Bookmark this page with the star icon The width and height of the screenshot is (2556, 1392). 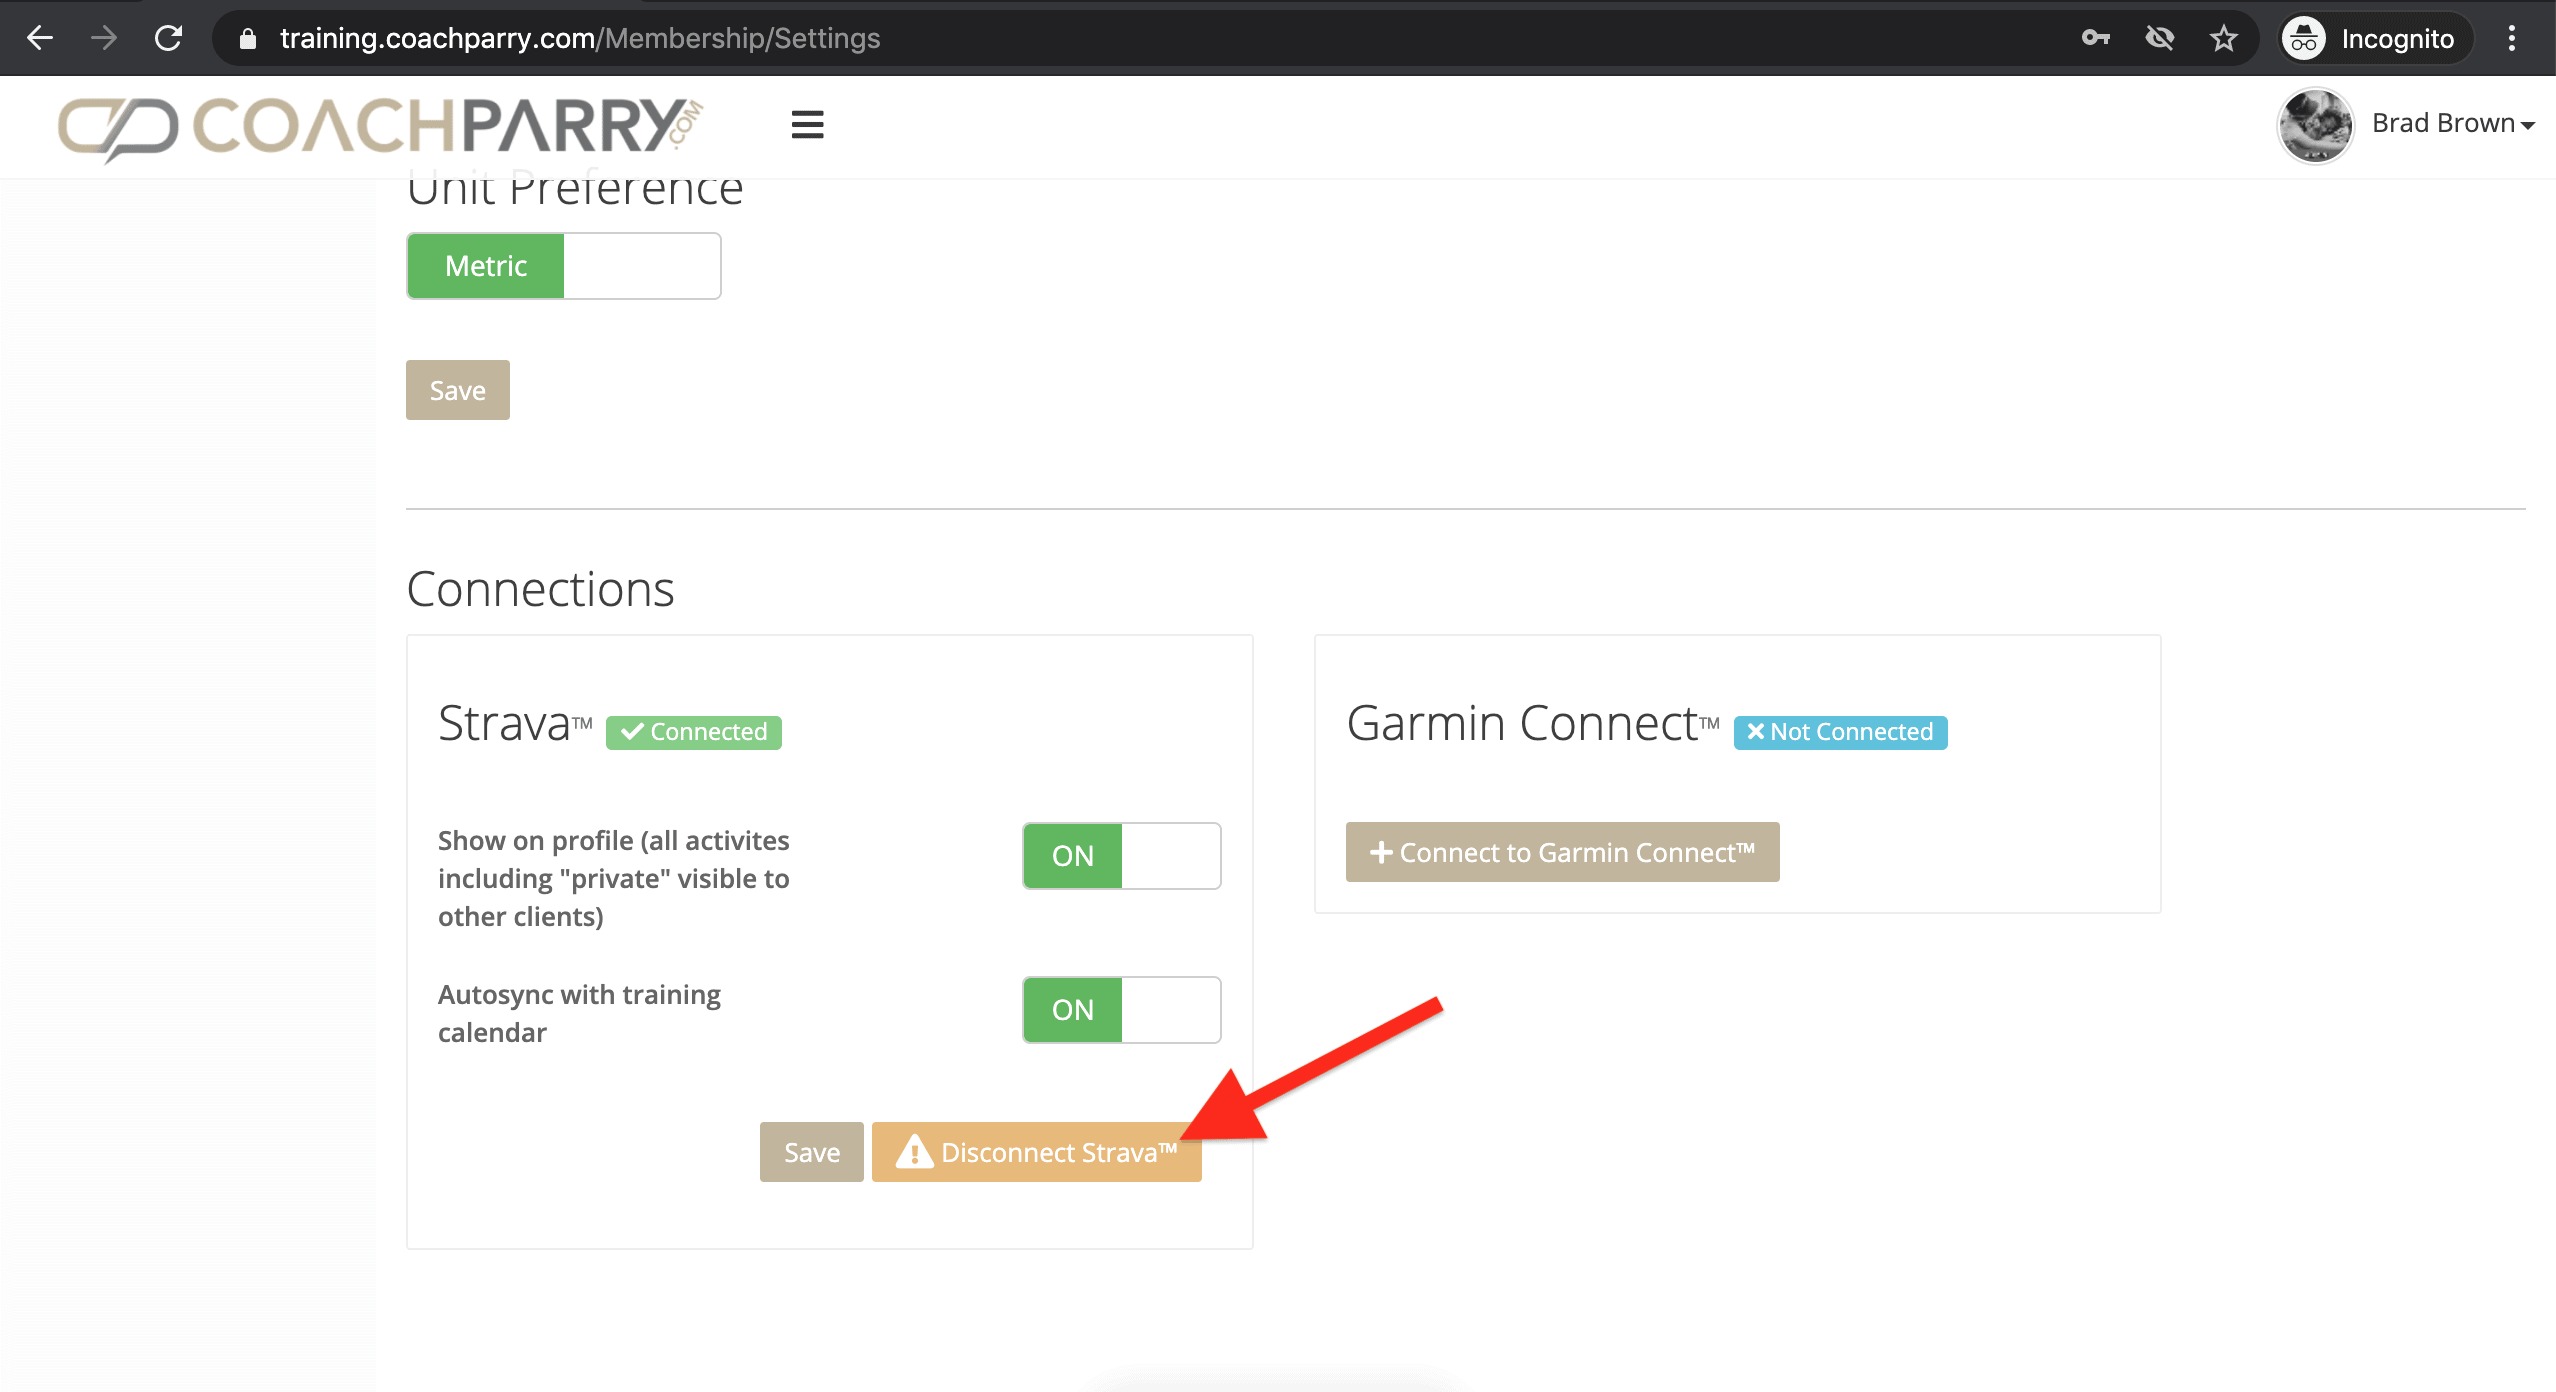[2224, 38]
